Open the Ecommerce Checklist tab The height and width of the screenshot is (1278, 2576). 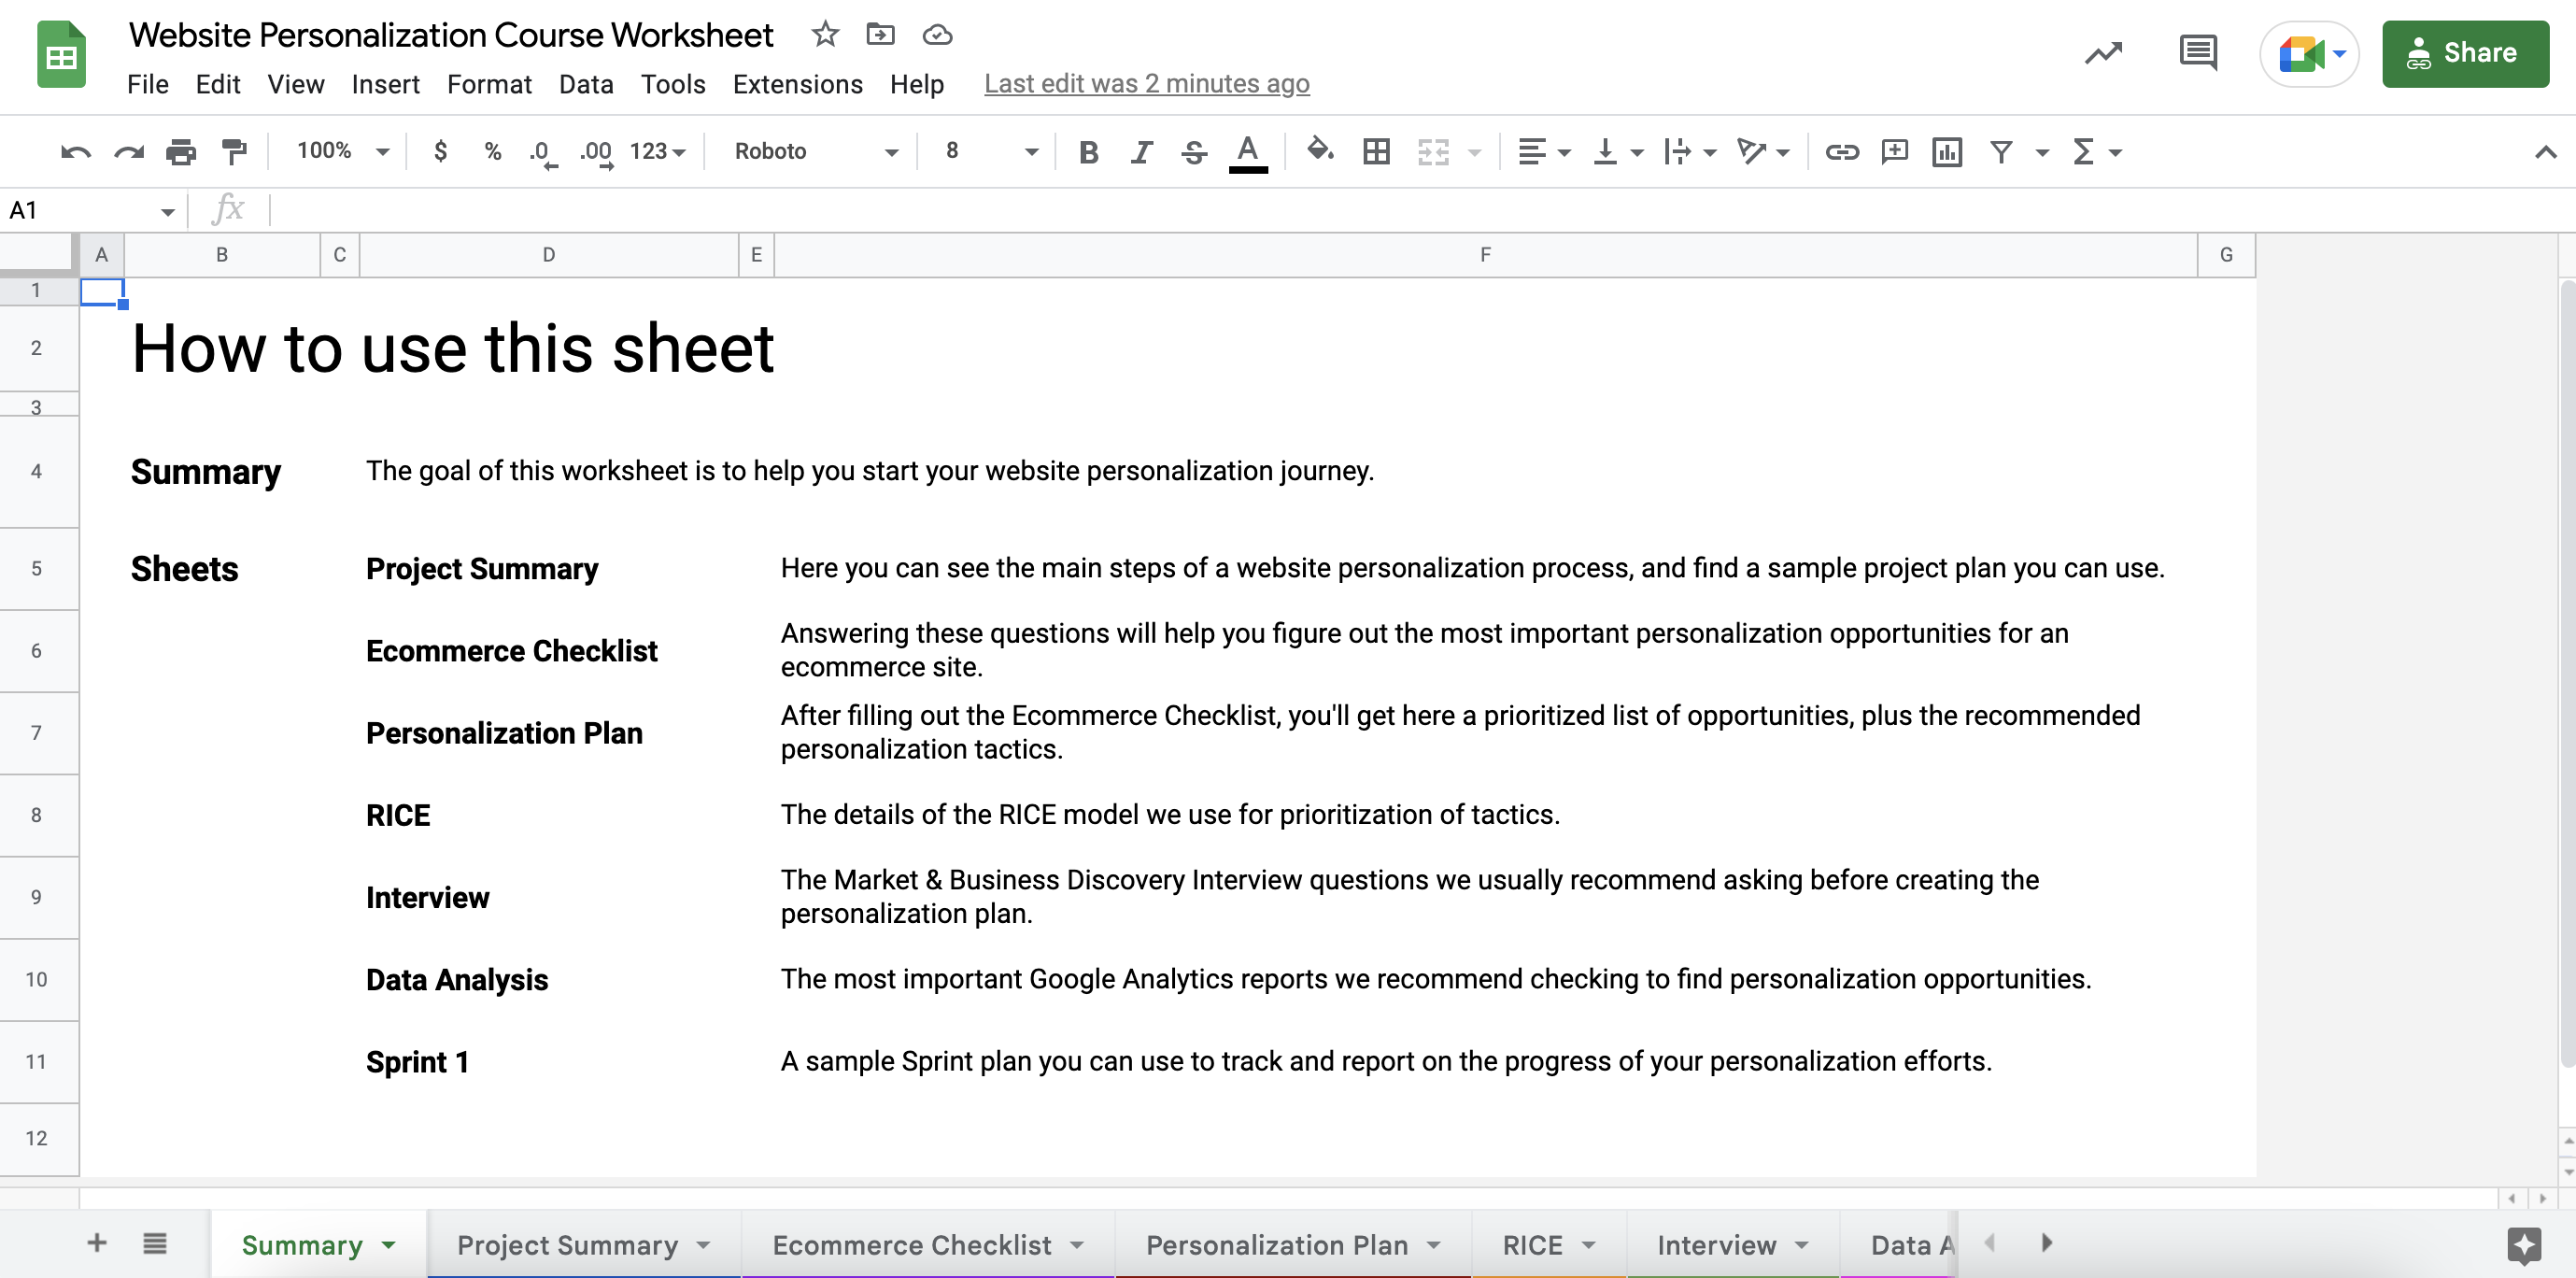(913, 1243)
